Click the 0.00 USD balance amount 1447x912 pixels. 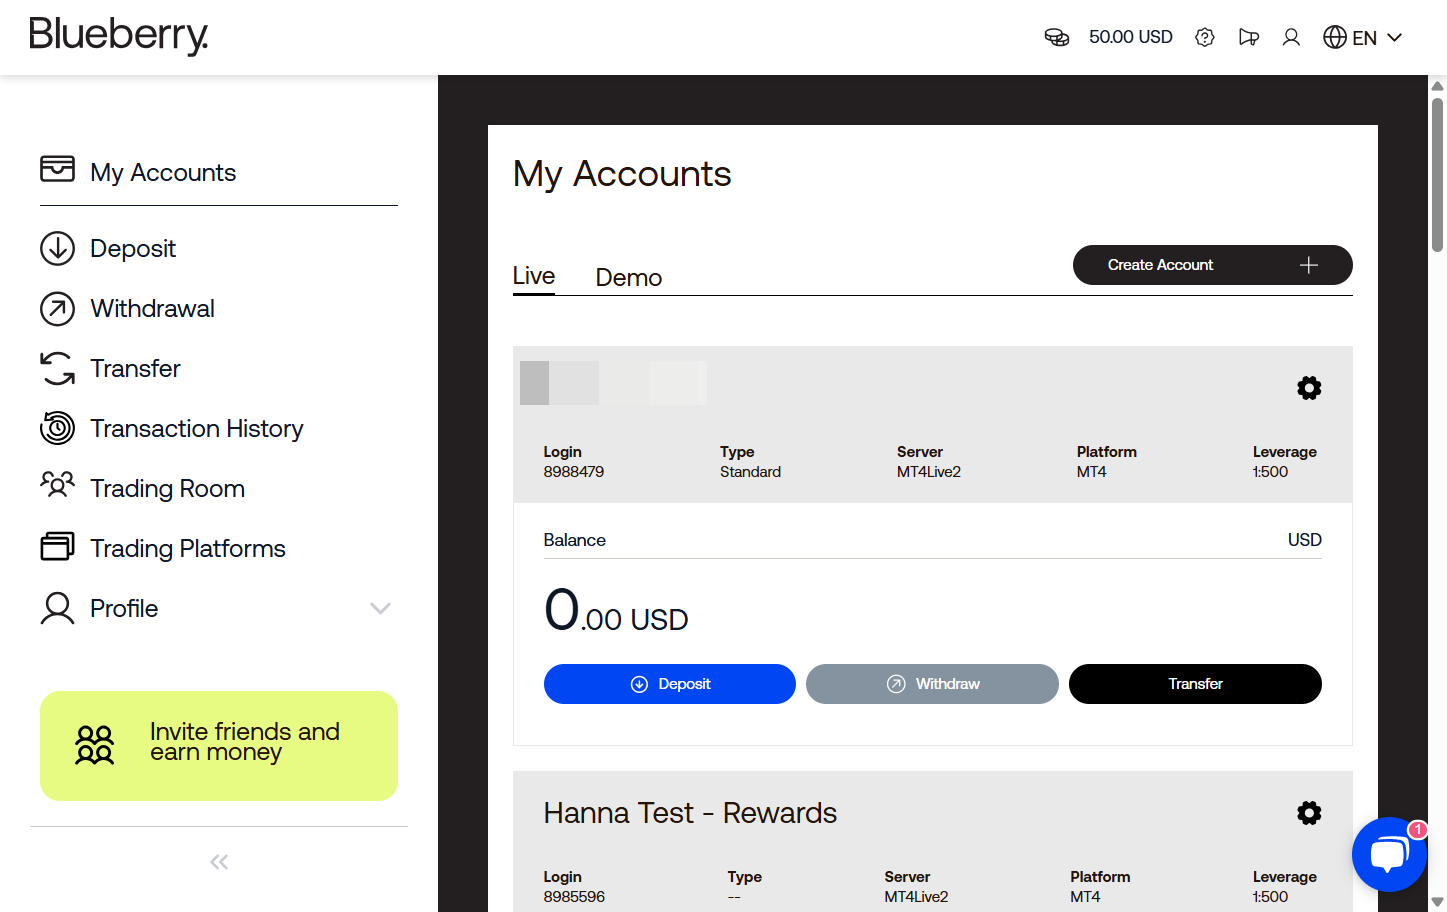point(616,611)
